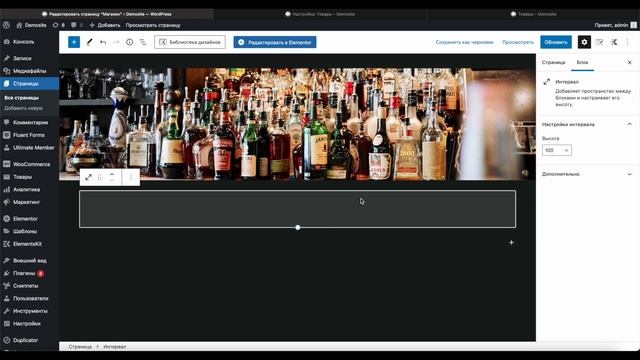This screenshot has height=360, width=640.
Task: Click Редактировать в Elementor button
Action: [x=275, y=42]
